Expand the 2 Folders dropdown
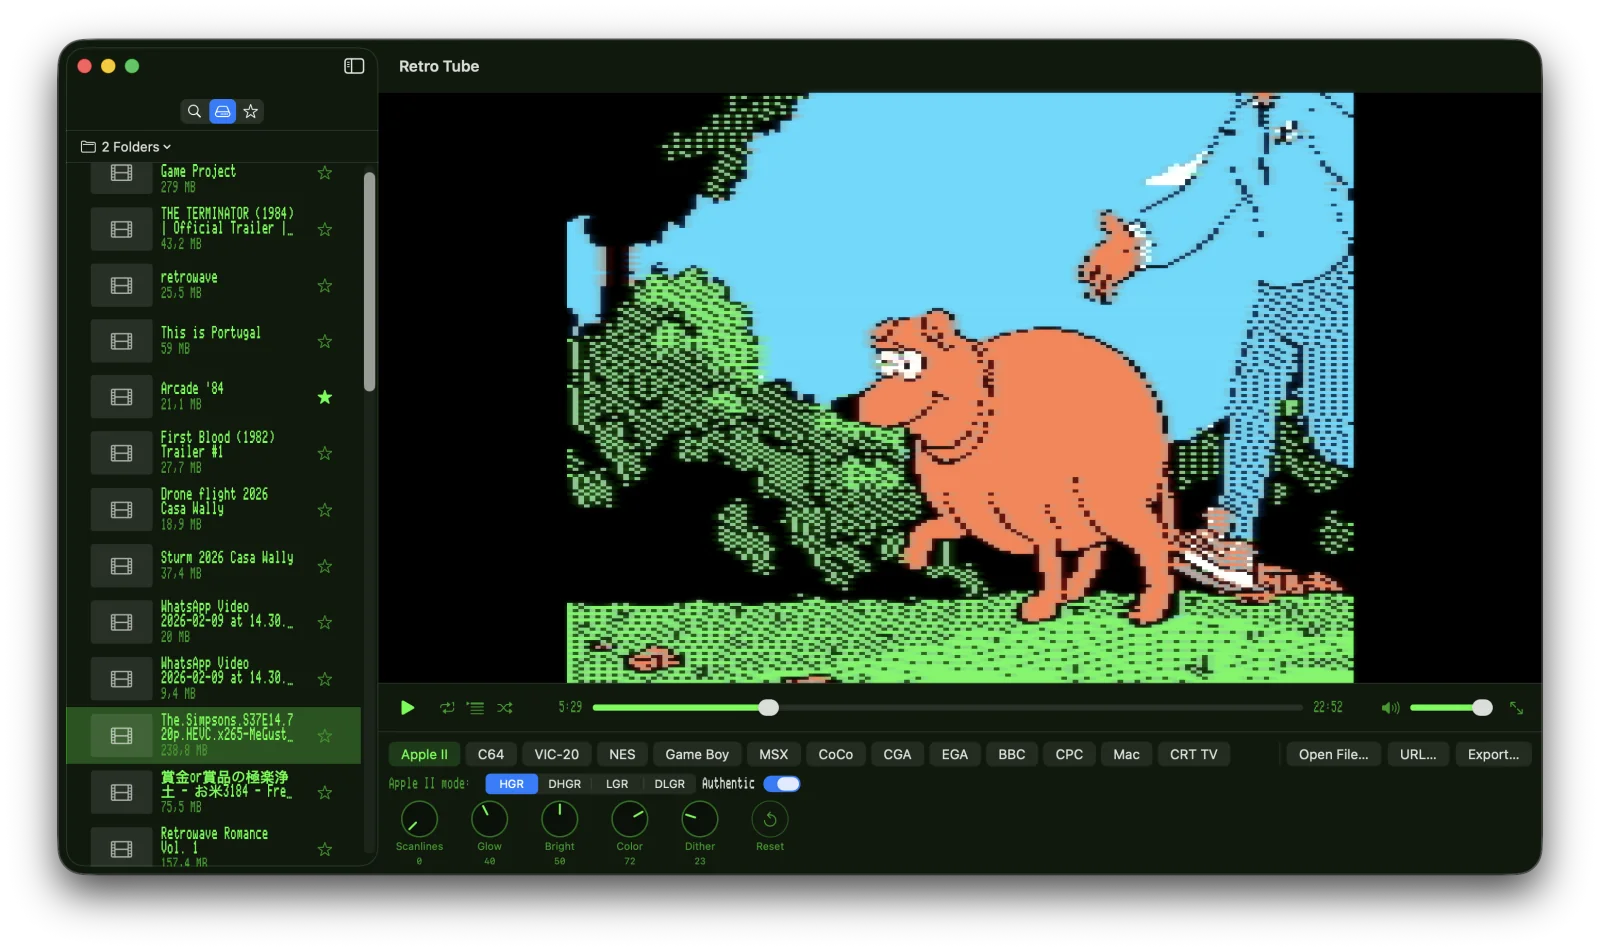Image resolution: width=1600 pixels, height=951 pixels. point(126,147)
